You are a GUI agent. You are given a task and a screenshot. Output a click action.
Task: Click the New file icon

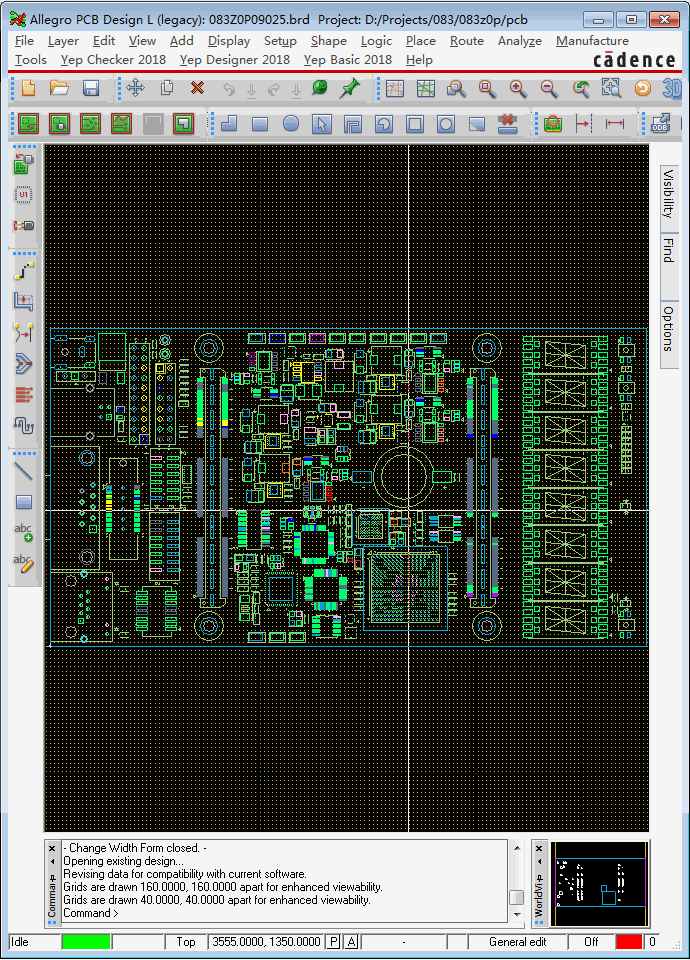pos(28,89)
